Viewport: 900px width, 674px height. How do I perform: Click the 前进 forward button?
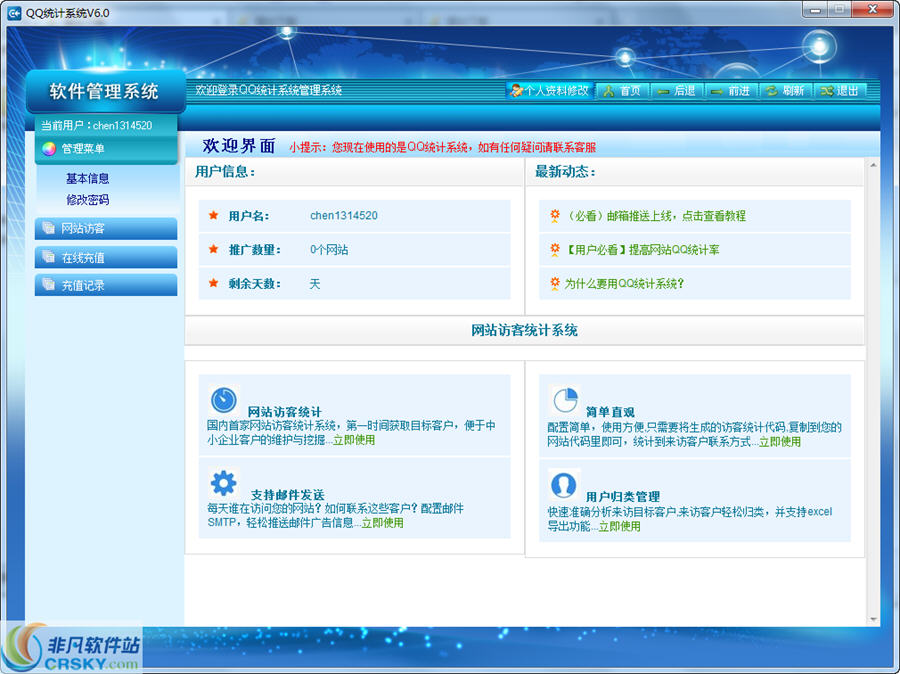(x=732, y=91)
